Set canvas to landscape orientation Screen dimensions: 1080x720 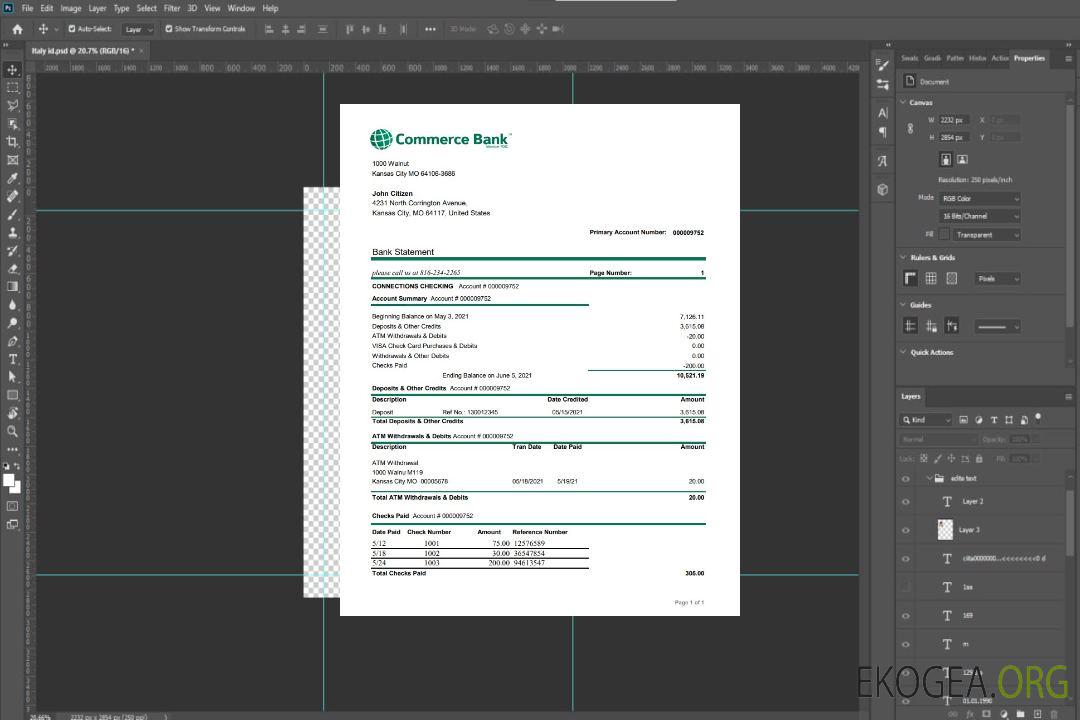pyautogui.click(x=962, y=160)
